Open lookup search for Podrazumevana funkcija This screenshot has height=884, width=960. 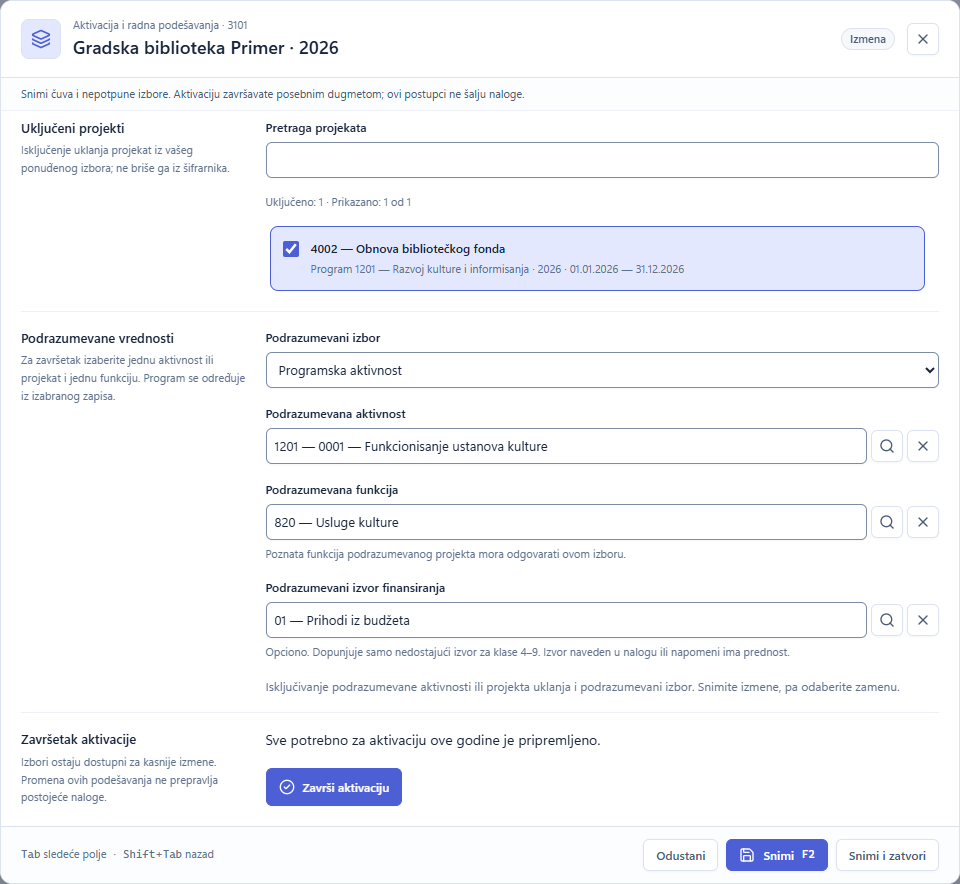[887, 522]
